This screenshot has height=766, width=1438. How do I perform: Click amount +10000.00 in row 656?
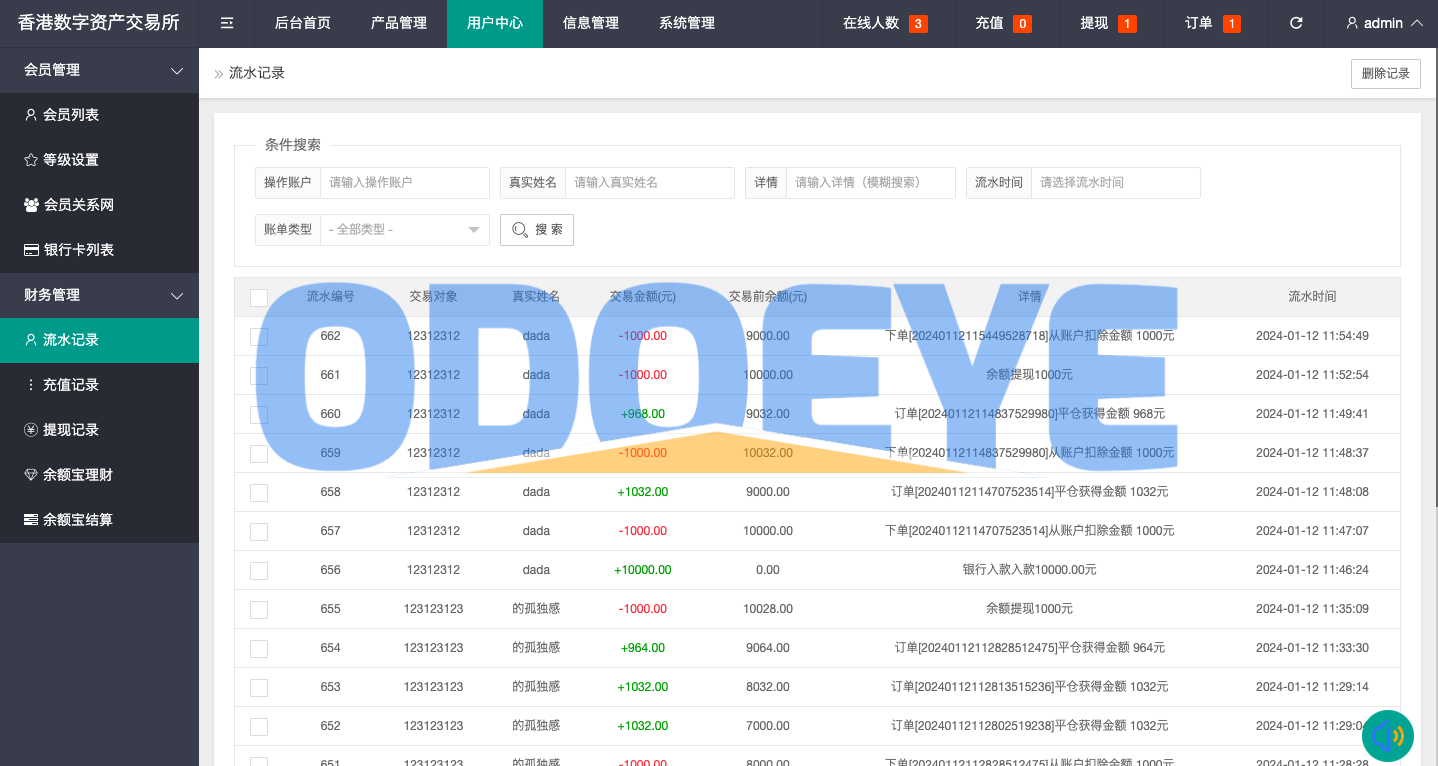pos(643,570)
